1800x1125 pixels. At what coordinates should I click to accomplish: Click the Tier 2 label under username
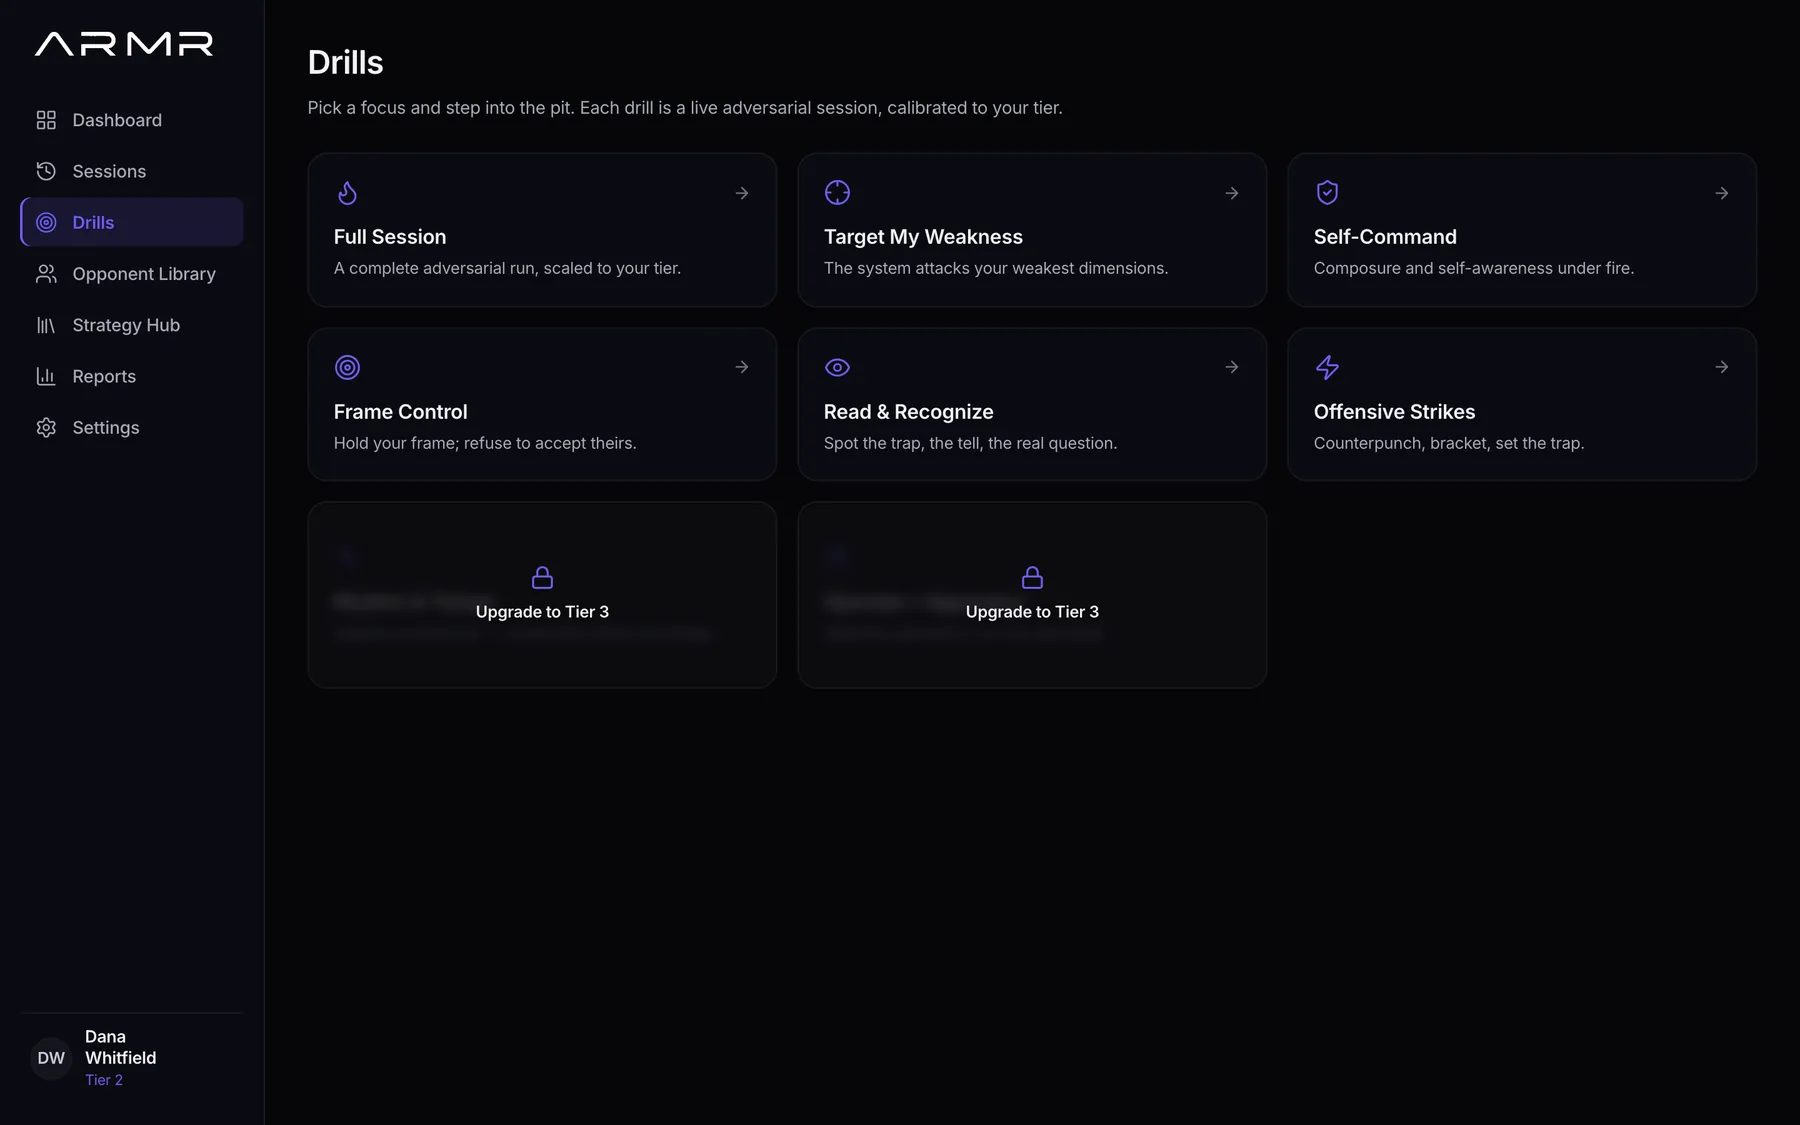[x=104, y=1080]
